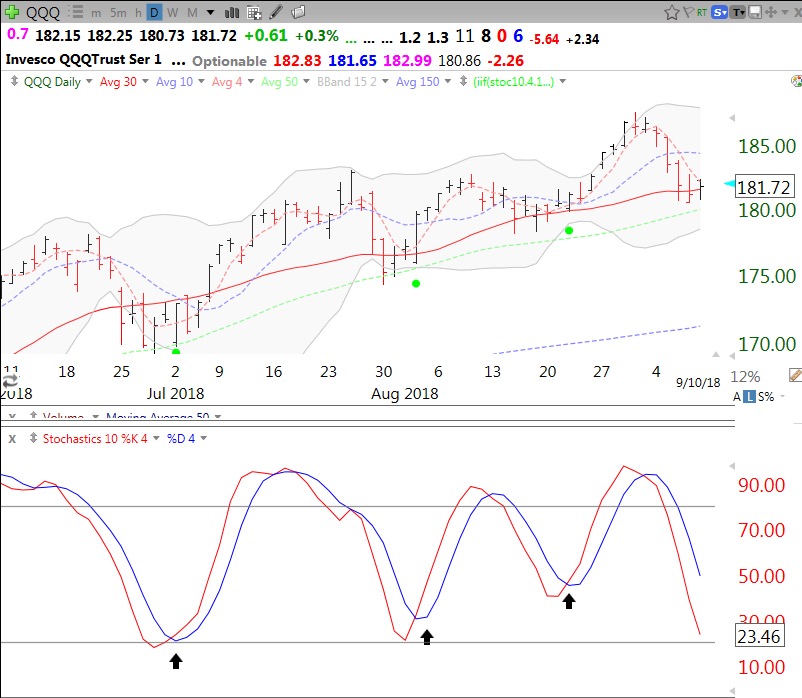The width and height of the screenshot is (802, 698).
Task: Click the small up triangle by 170.00
Action: (x=716, y=354)
